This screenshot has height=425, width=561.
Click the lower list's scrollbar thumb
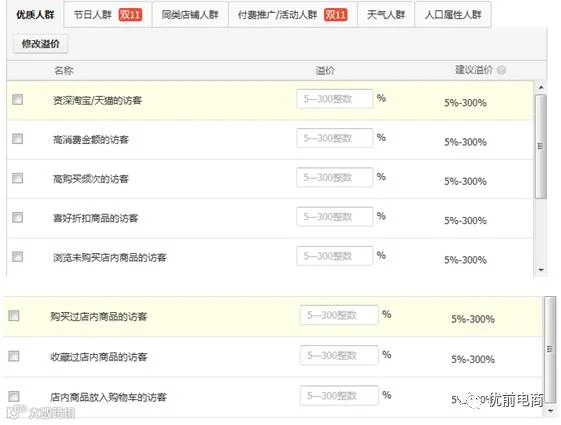[x=550, y=350]
